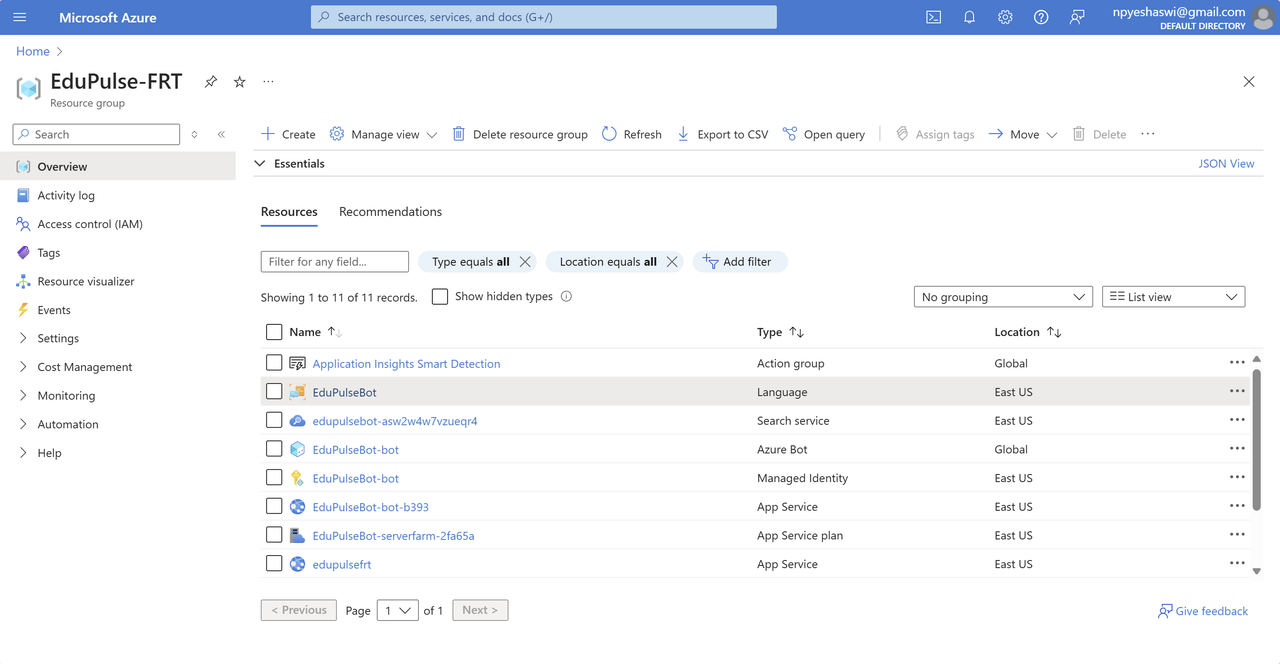This screenshot has height=664, width=1280.
Task: Close the resource group blade
Action: coord(1248,82)
